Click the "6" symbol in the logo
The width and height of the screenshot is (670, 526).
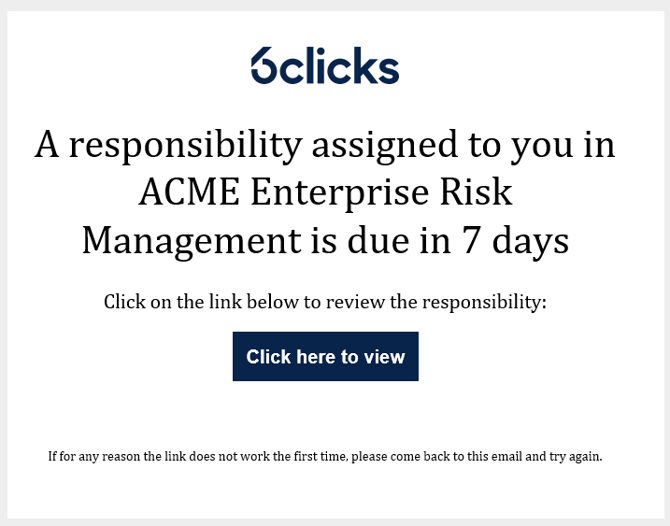tap(264, 66)
